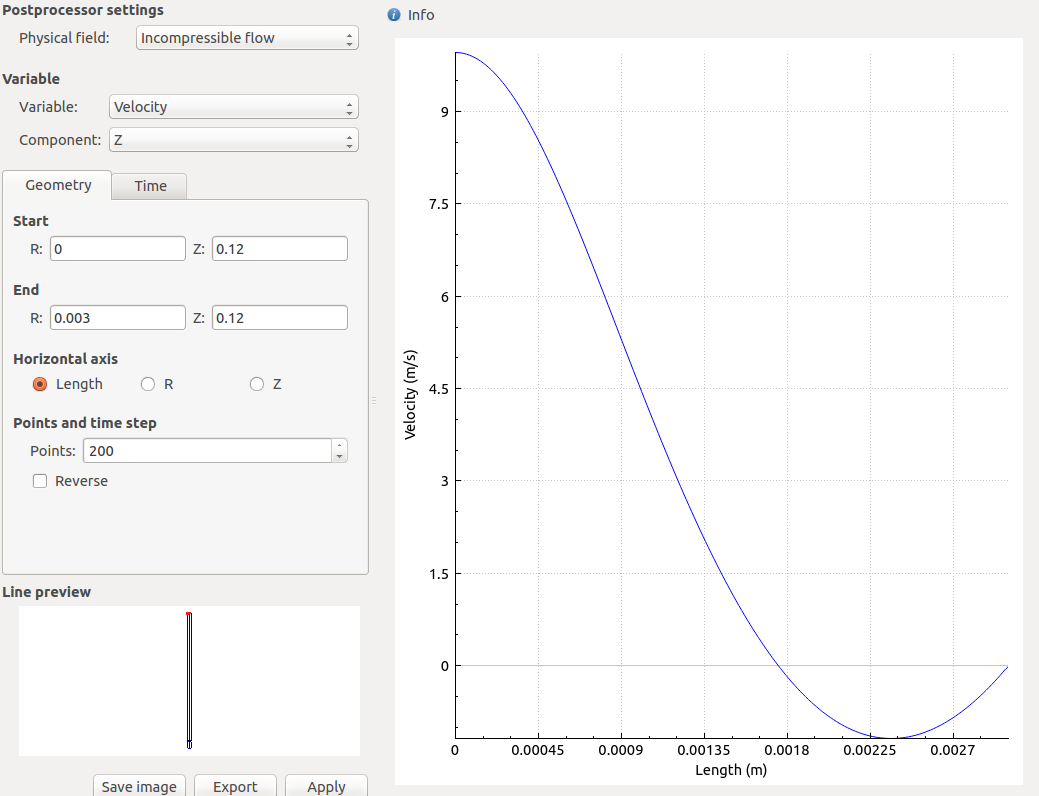Switch to the Geometry tab
The height and width of the screenshot is (796, 1039).
click(x=58, y=185)
